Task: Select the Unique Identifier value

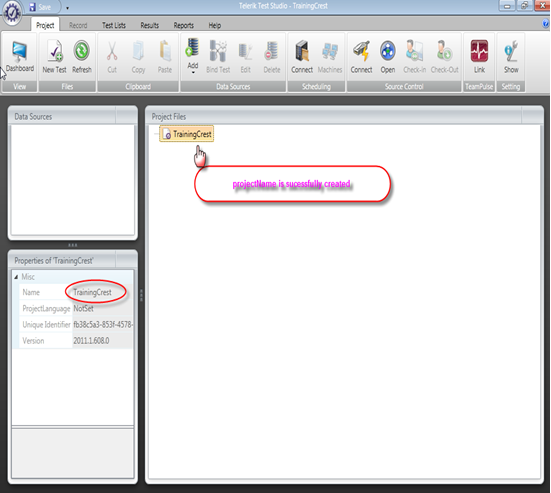Action: 103,325
